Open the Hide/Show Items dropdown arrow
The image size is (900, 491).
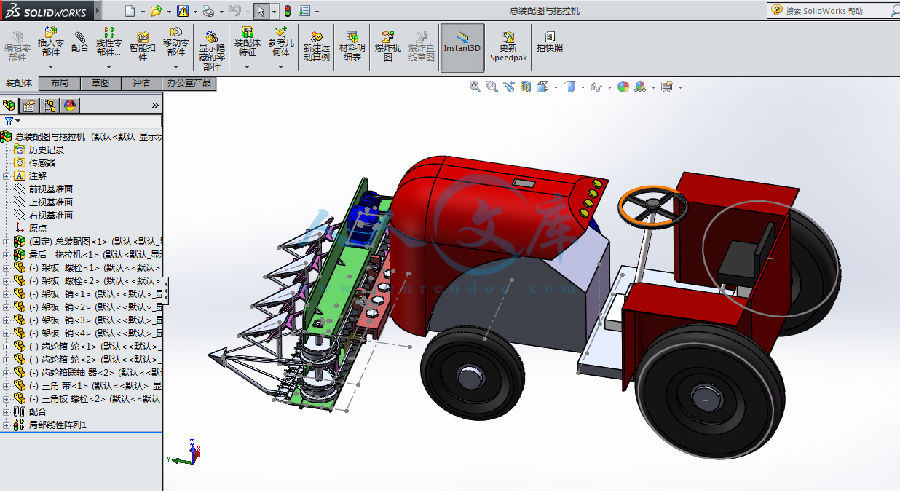point(609,87)
